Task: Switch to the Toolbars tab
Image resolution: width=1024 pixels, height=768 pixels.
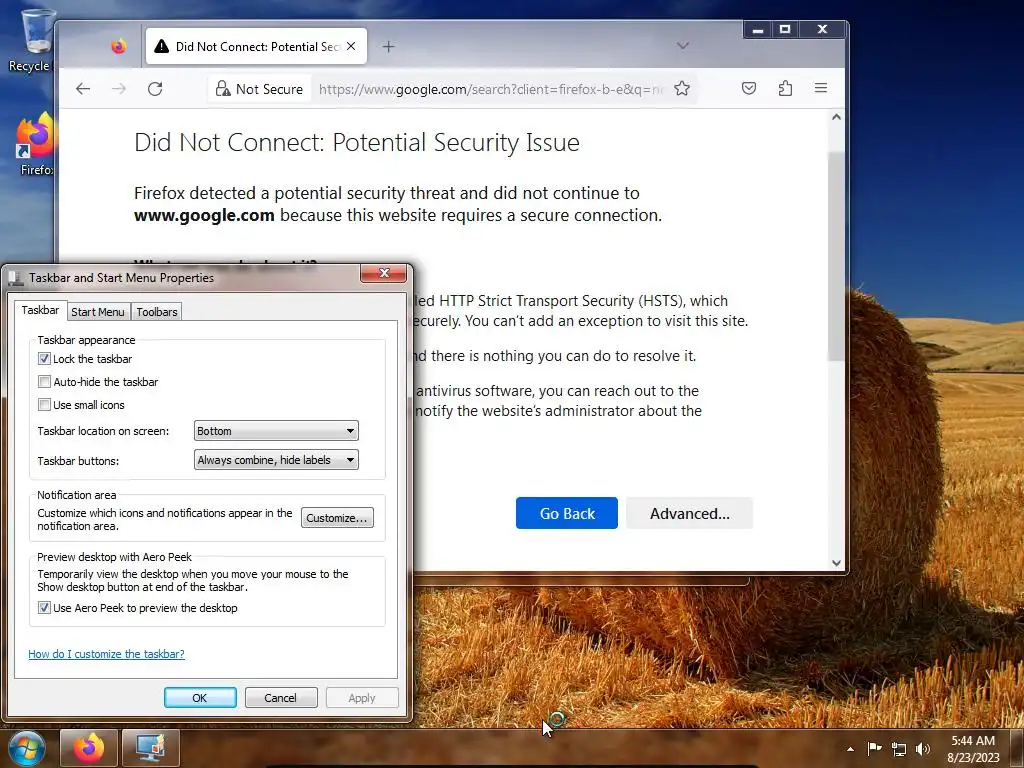Action: 157,312
